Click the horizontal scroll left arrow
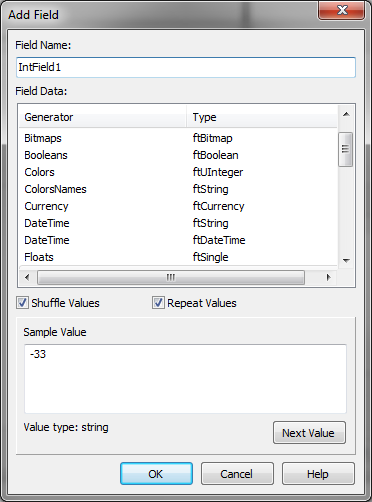Viewport: 372px width, 502px height. [x=27, y=277]
